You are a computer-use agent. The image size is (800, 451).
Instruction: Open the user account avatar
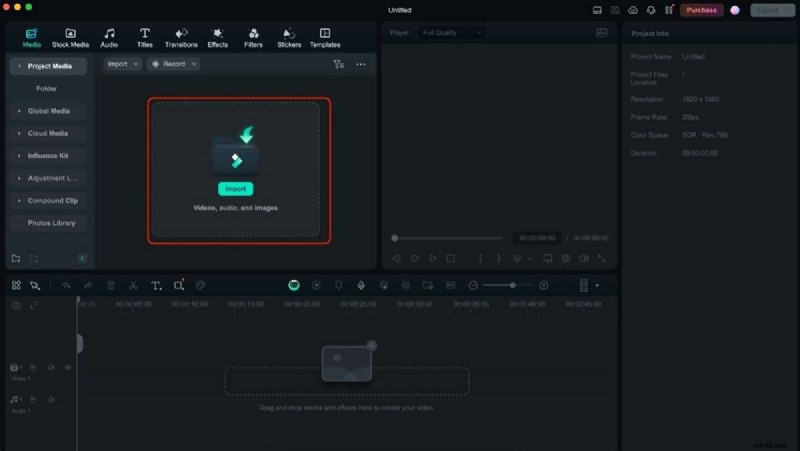735,10
